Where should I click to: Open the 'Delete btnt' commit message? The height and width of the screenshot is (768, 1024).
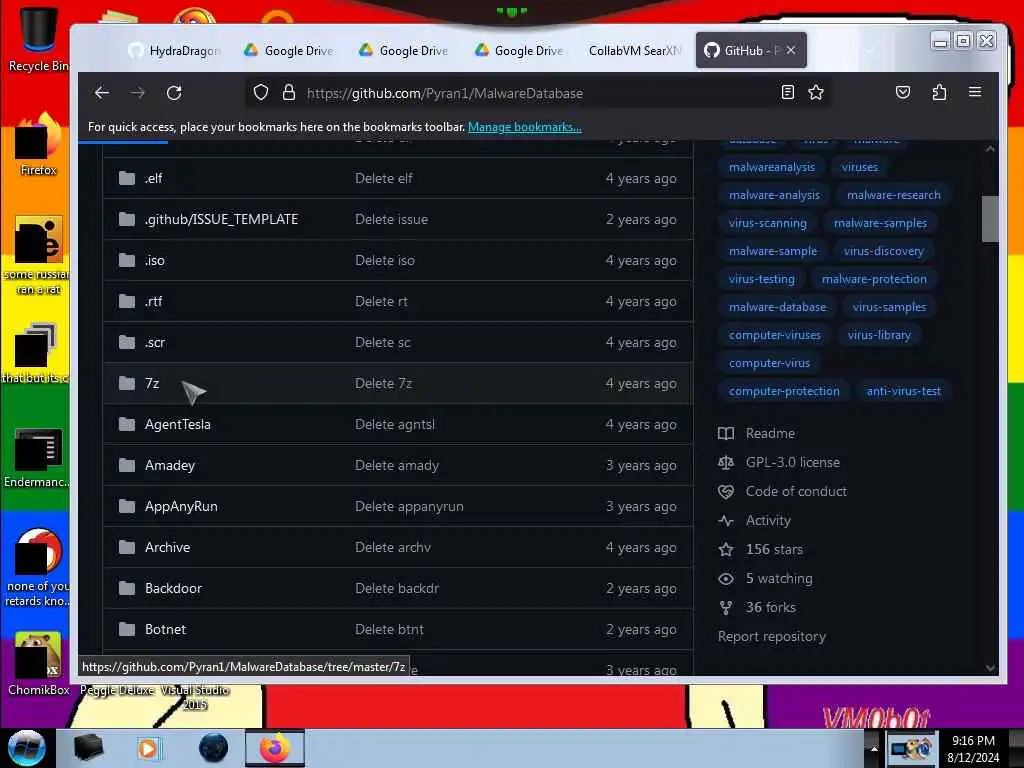(389, 630)
